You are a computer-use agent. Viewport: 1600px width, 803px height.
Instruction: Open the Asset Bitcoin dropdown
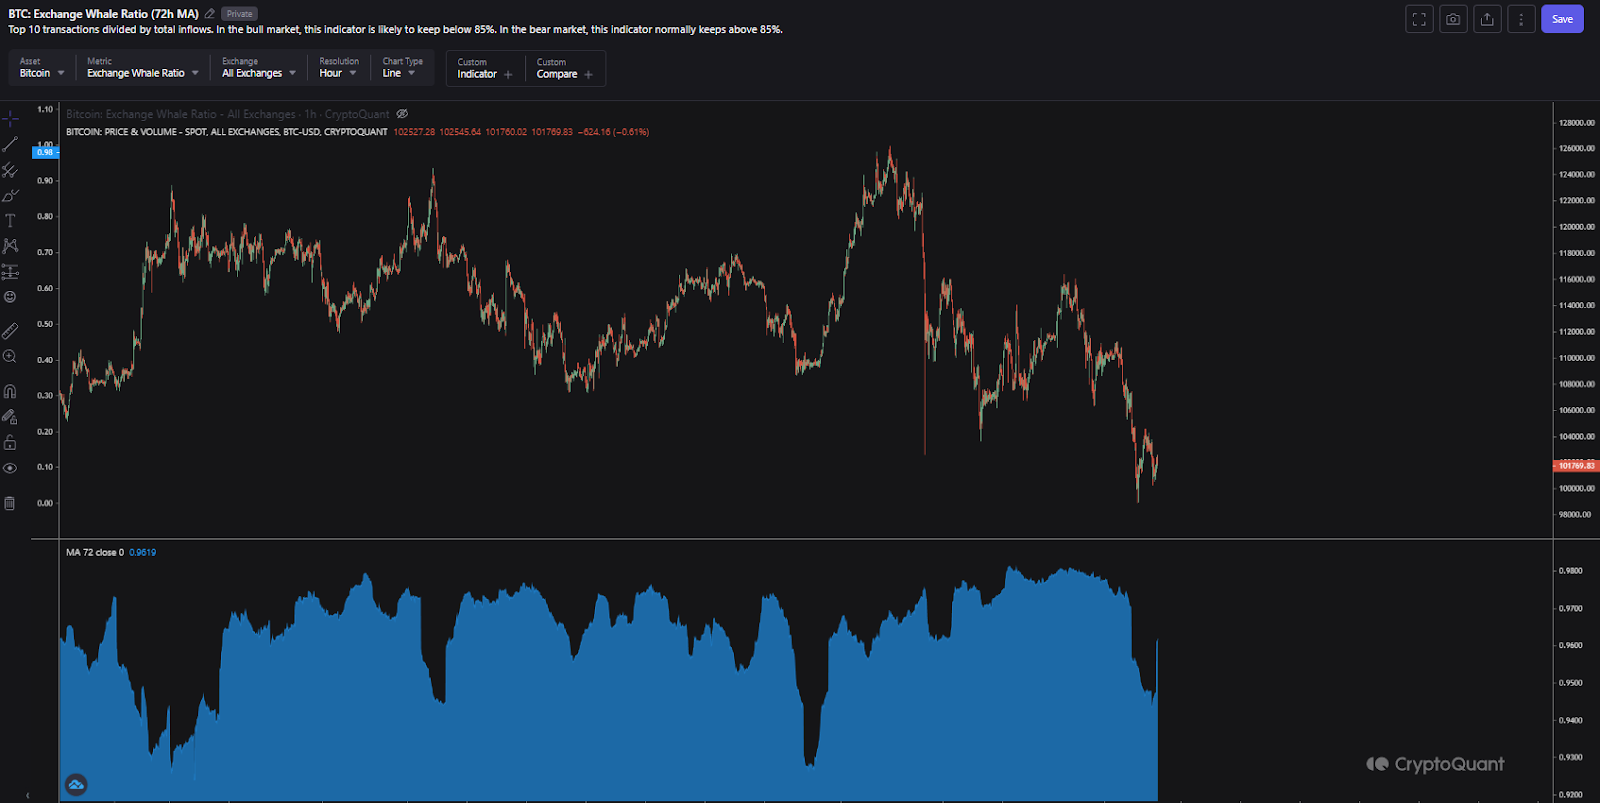click(42, 68)
